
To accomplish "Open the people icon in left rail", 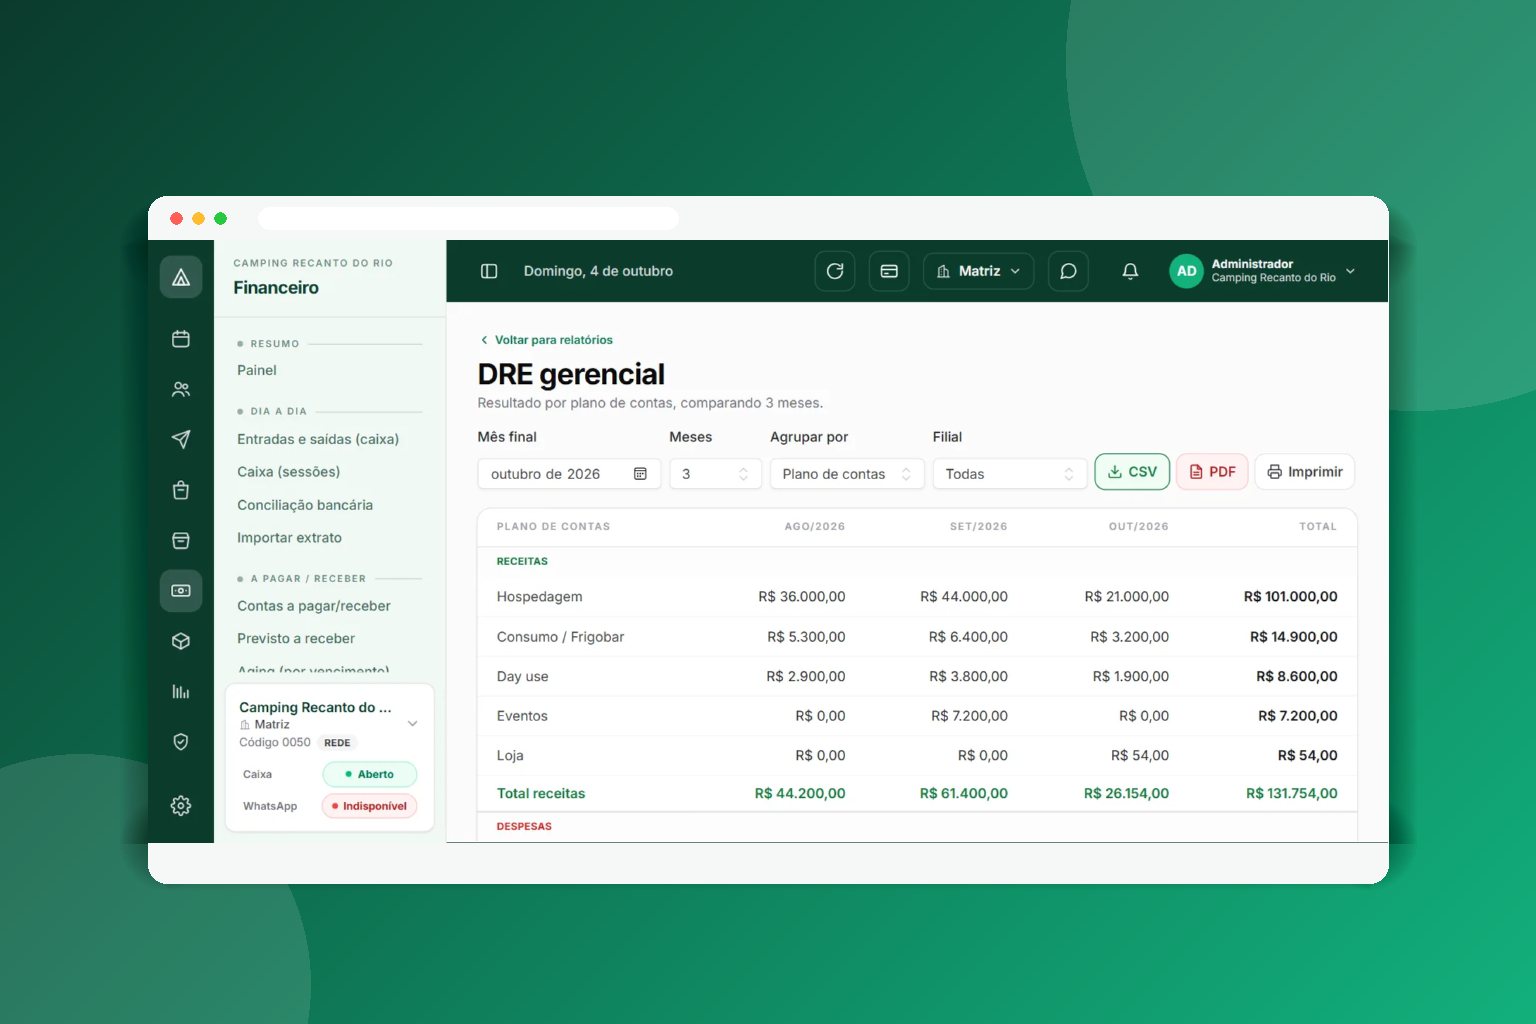I will click(x=181, y=389).
